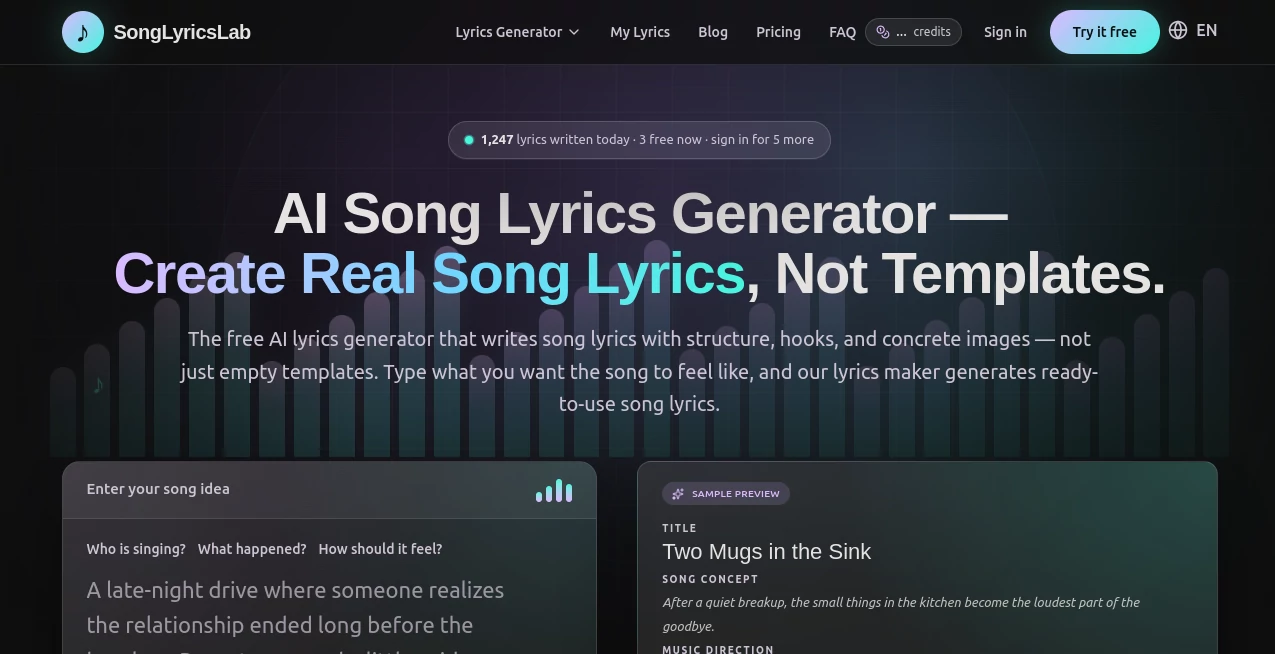Click the SAMPLE PREVIEW badge
This screenshot has width=1275, height=654.
coord(726,494)
